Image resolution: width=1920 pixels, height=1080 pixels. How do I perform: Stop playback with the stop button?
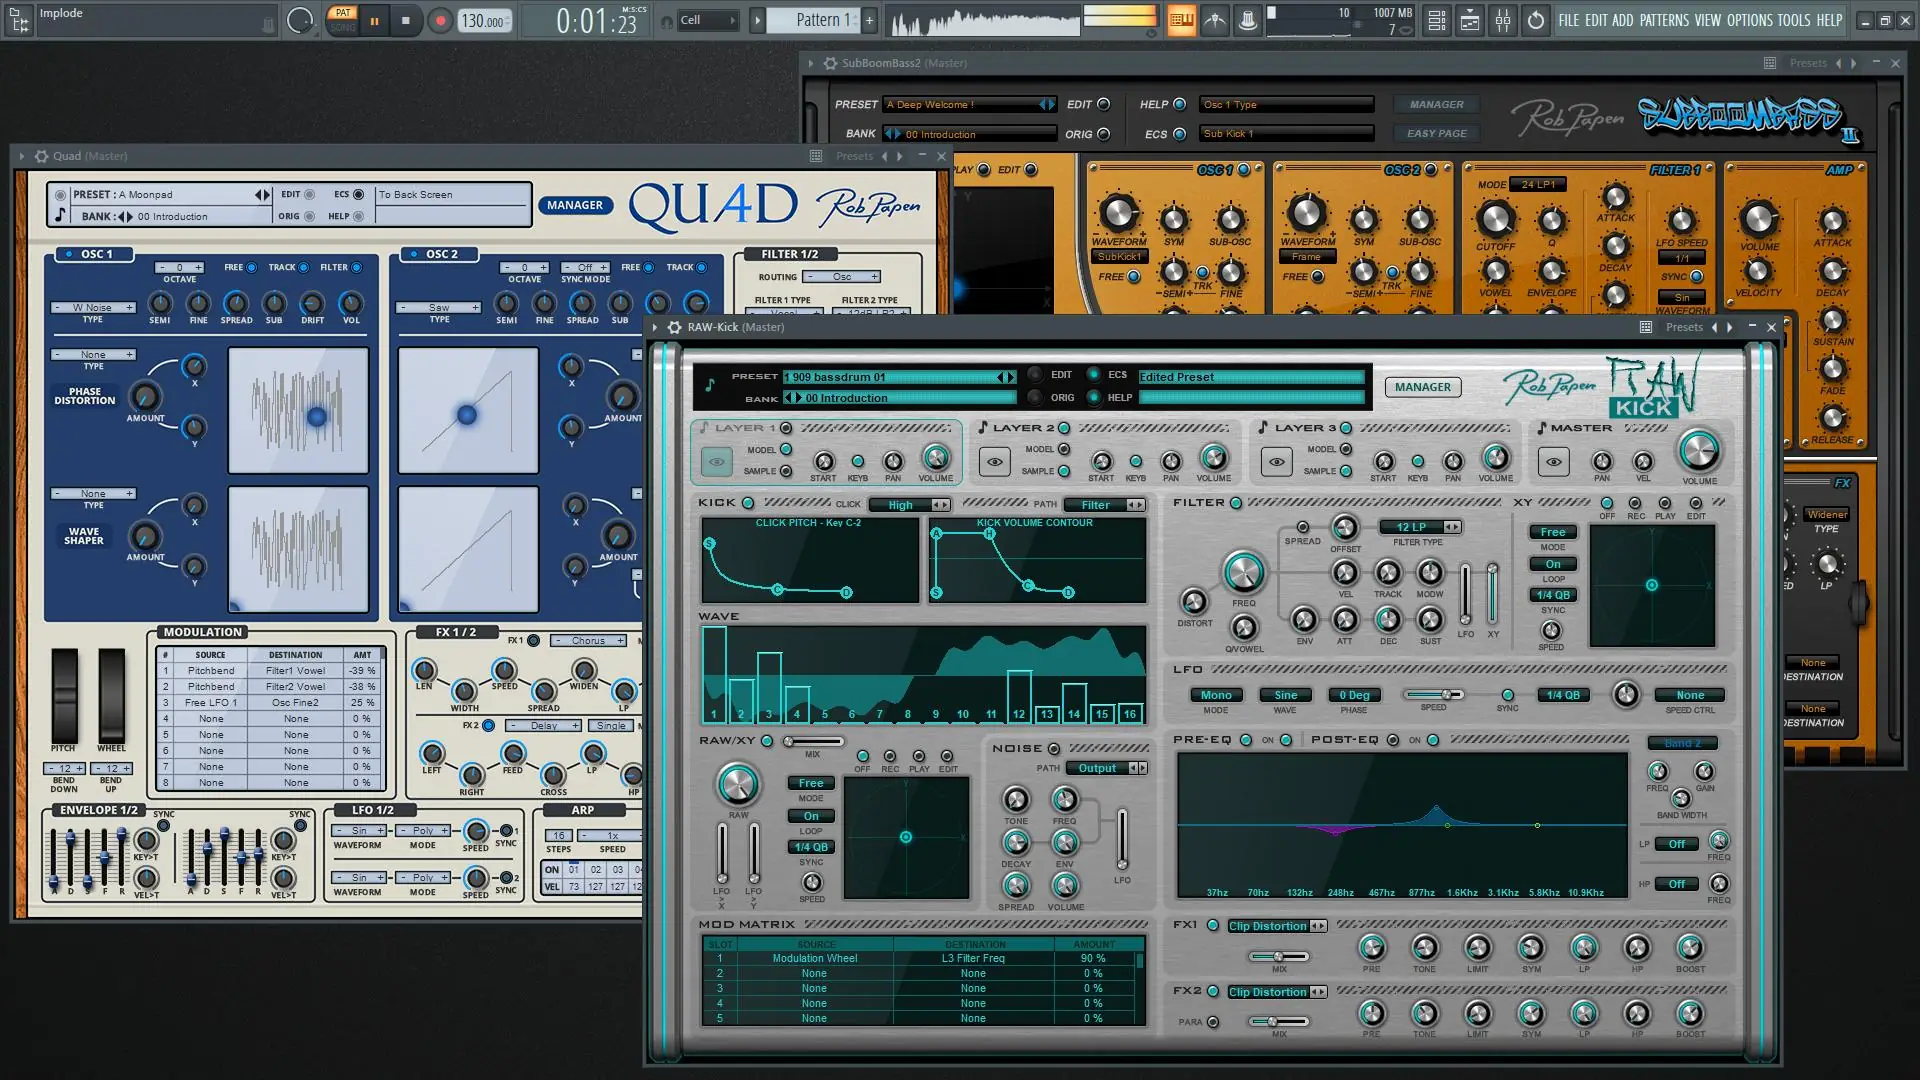405,21
